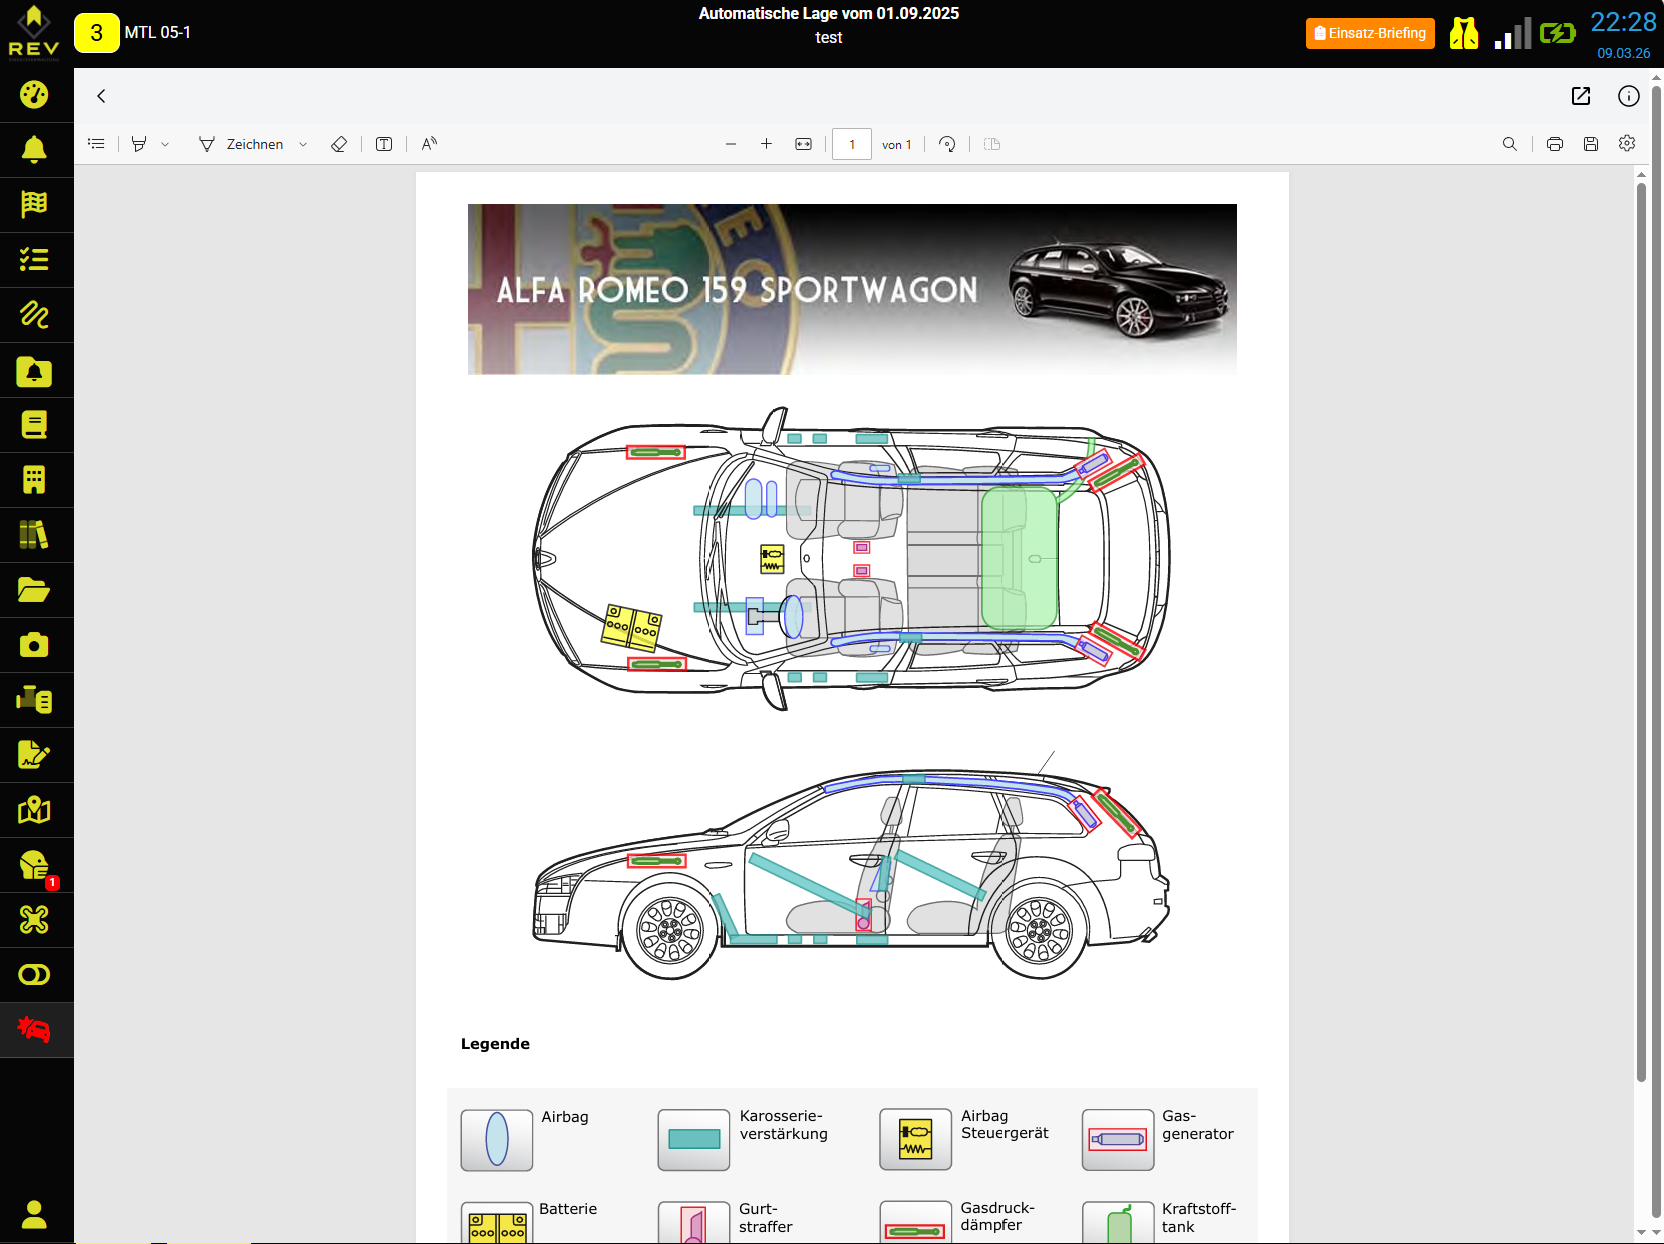This screenshot has height=1244, width=1664.
Task: Save the document
Action: [x=1591, y=144]
